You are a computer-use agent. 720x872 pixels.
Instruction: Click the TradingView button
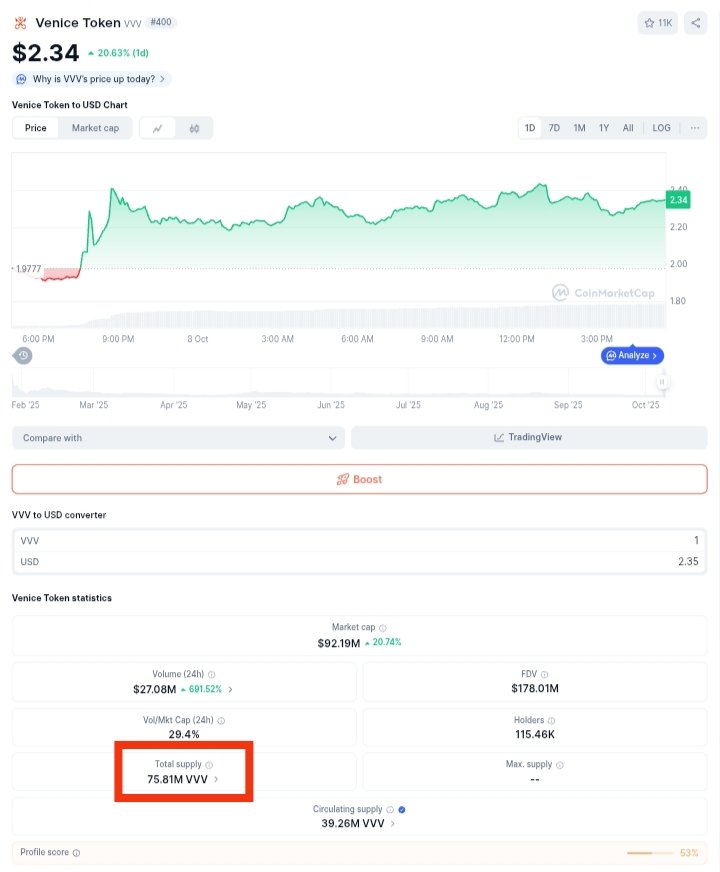(529, 438)
